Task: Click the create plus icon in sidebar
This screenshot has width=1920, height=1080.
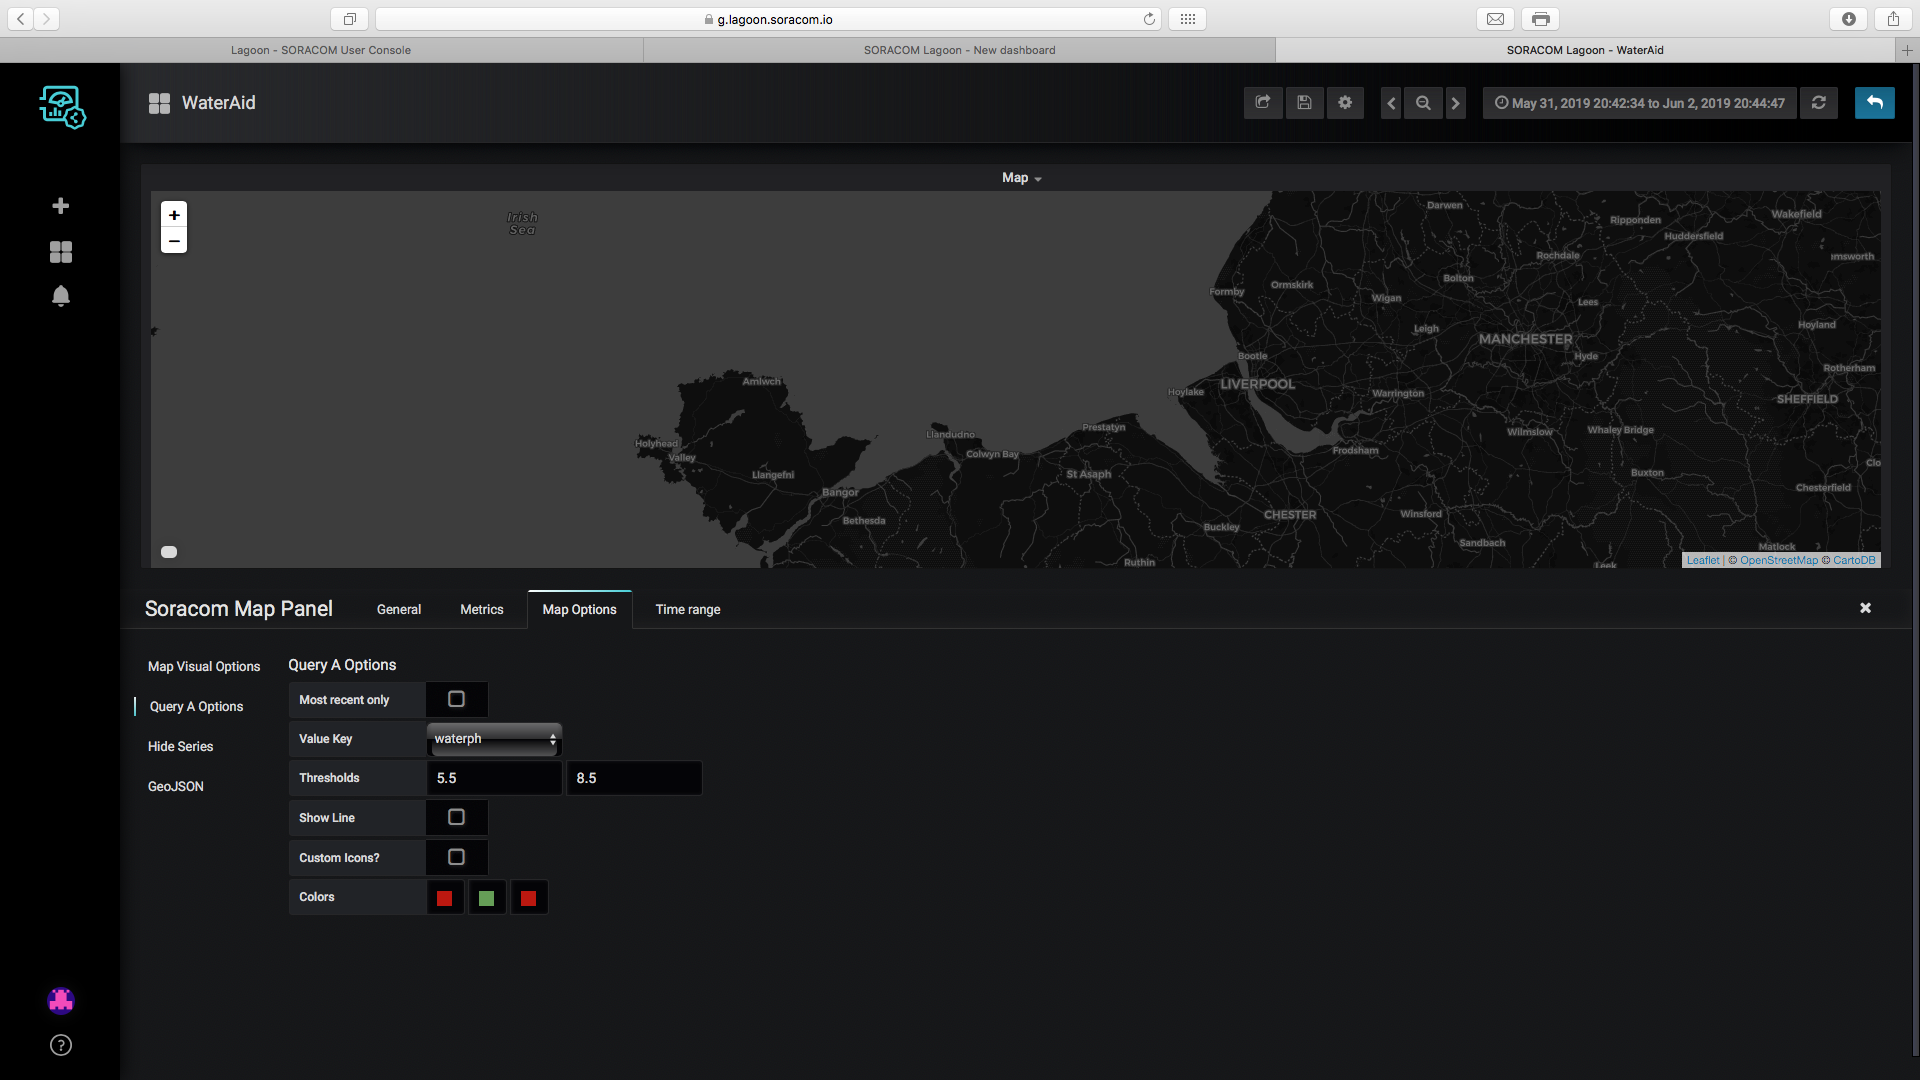Action: point(61,206)
